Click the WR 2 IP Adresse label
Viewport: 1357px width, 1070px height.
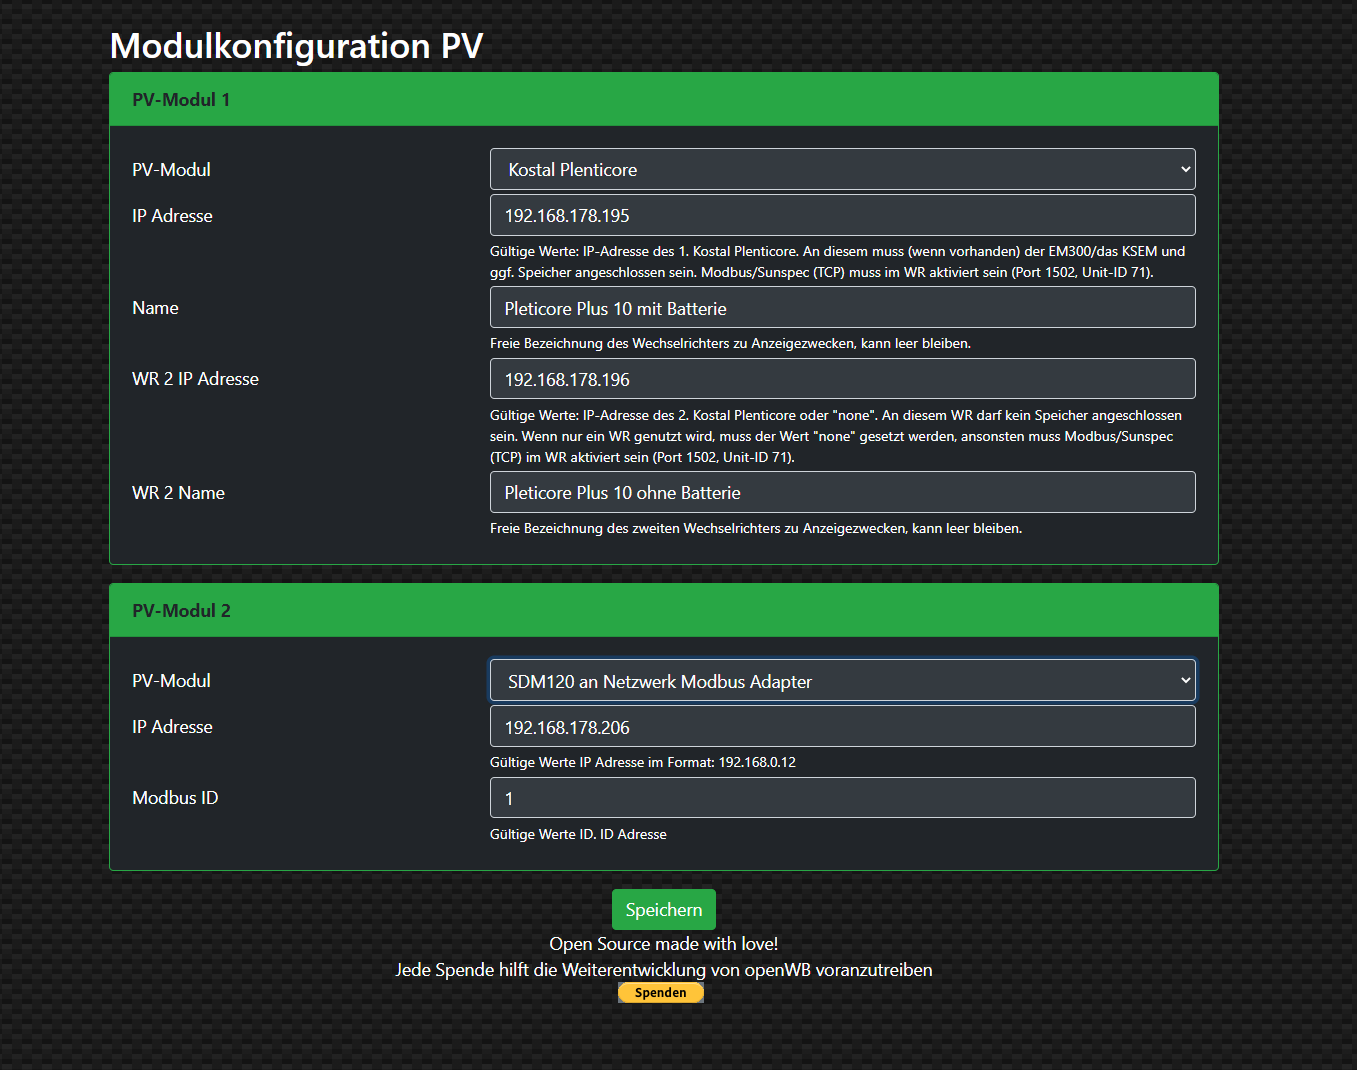tap(195, 379)
